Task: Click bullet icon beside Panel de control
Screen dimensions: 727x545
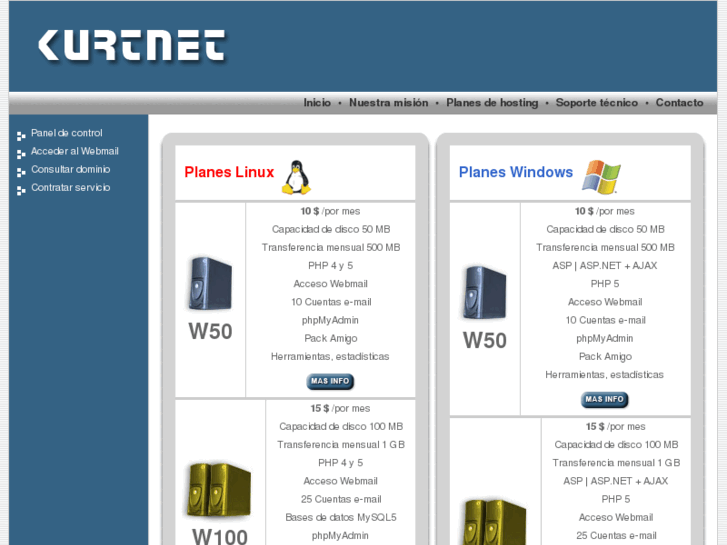Action: (21, 136)
